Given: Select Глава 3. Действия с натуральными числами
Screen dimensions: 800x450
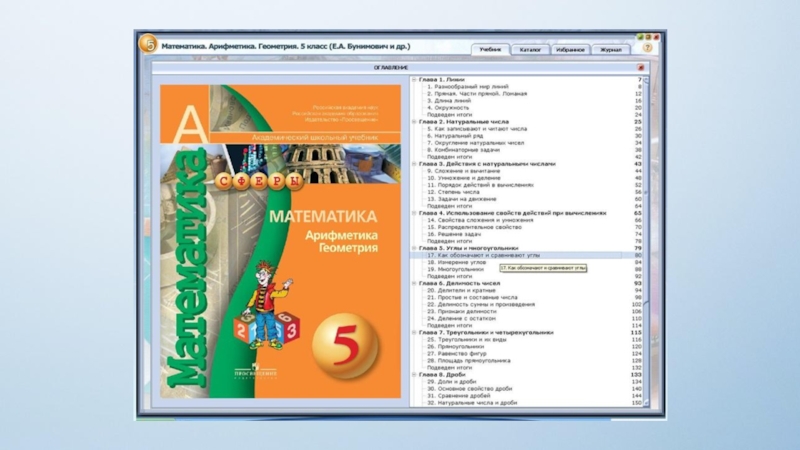Looking at the screenshot, I should coord(487,164).
